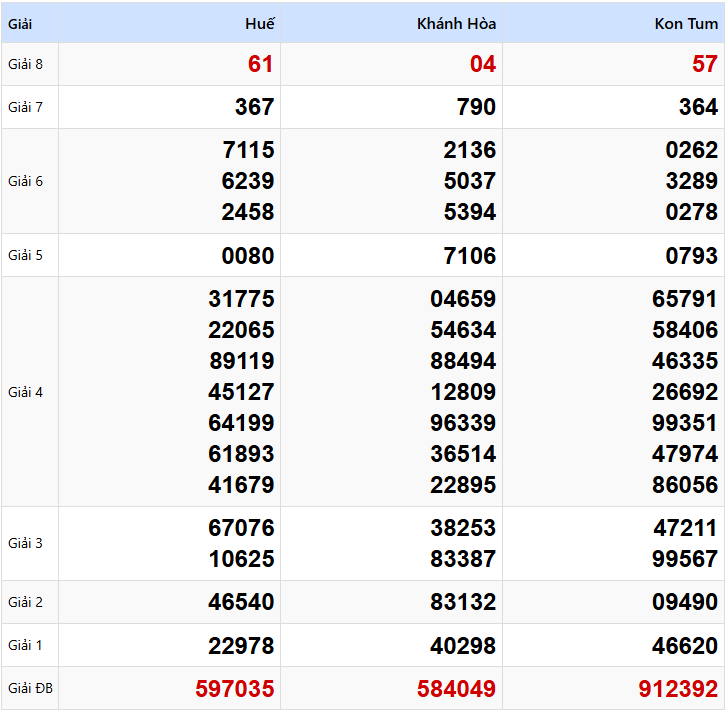Select number 5394 in Khánh Hòa
This screenshot has height=712, width=726.
pyautogui.click(x=469, y=212)
